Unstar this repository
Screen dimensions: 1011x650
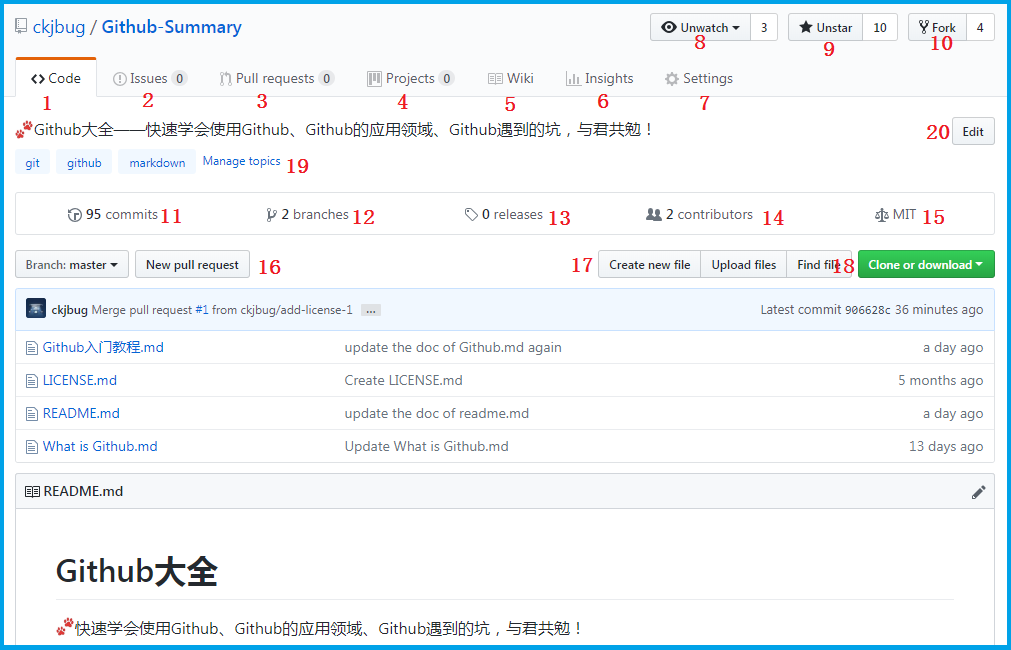coord(825,28)
